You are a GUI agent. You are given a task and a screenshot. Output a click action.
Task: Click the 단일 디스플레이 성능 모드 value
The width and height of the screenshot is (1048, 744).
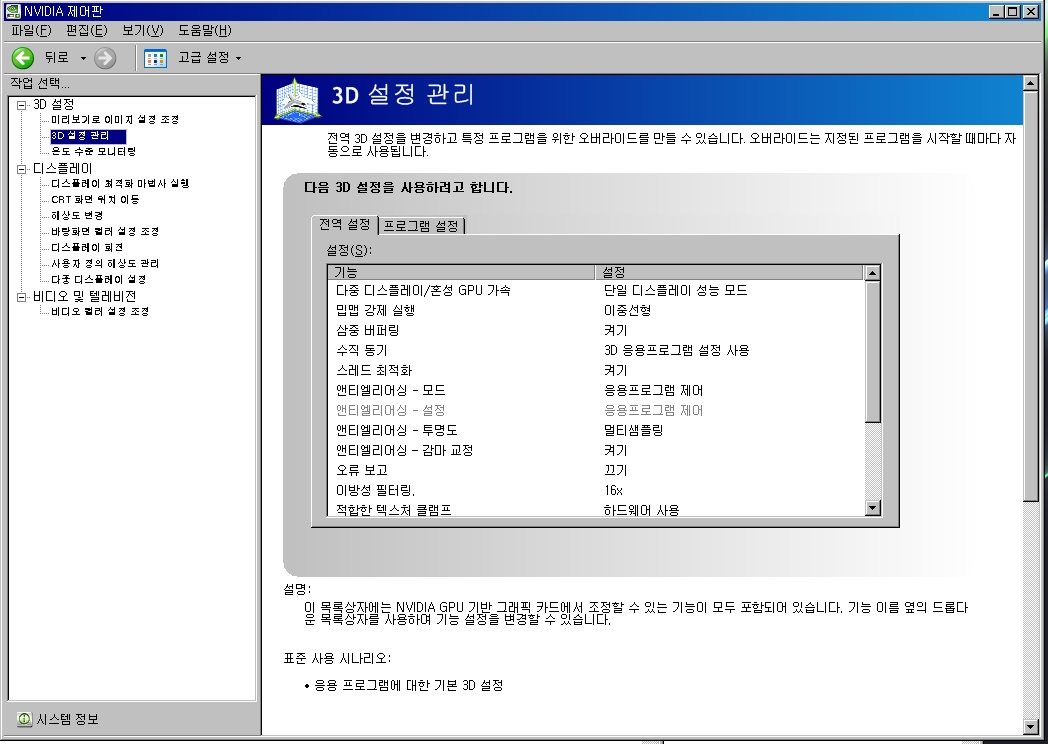[675, 290]
